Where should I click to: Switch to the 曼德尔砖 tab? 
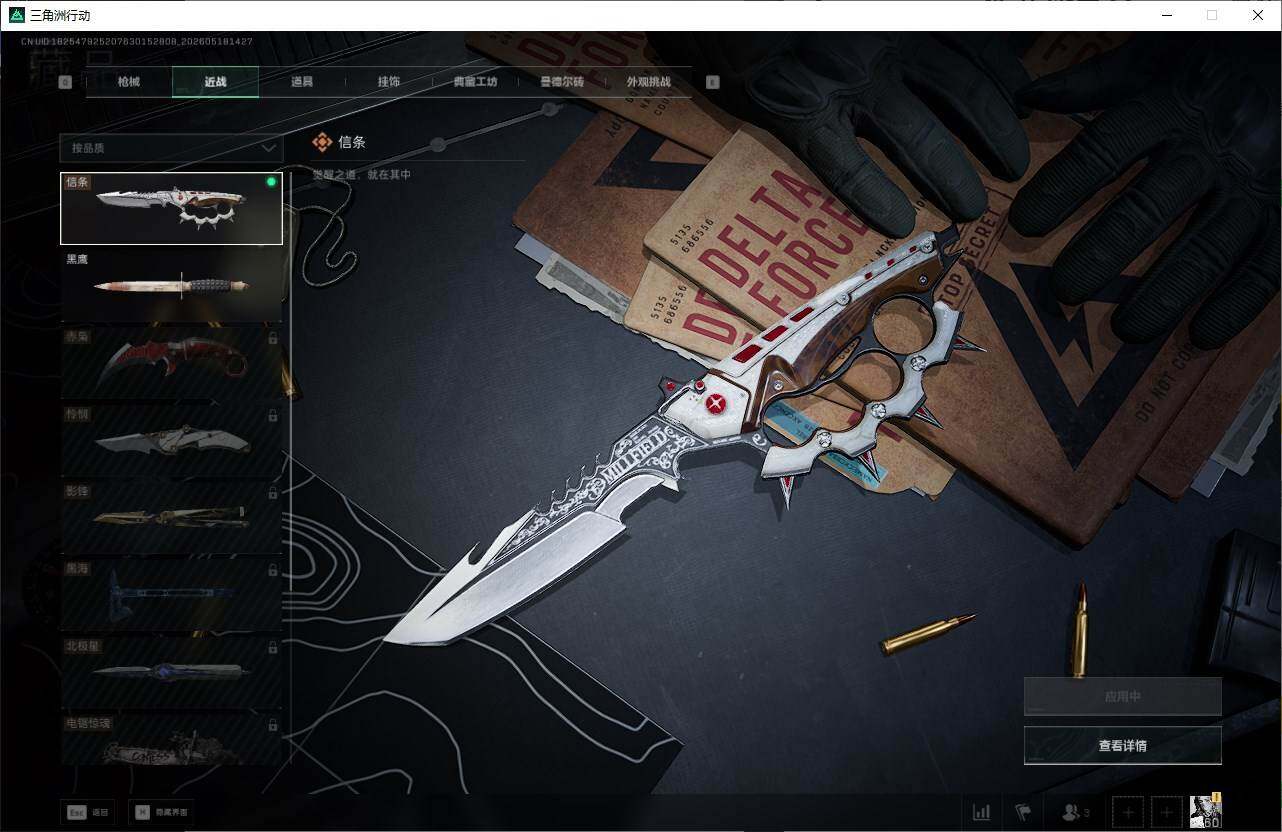562,82
